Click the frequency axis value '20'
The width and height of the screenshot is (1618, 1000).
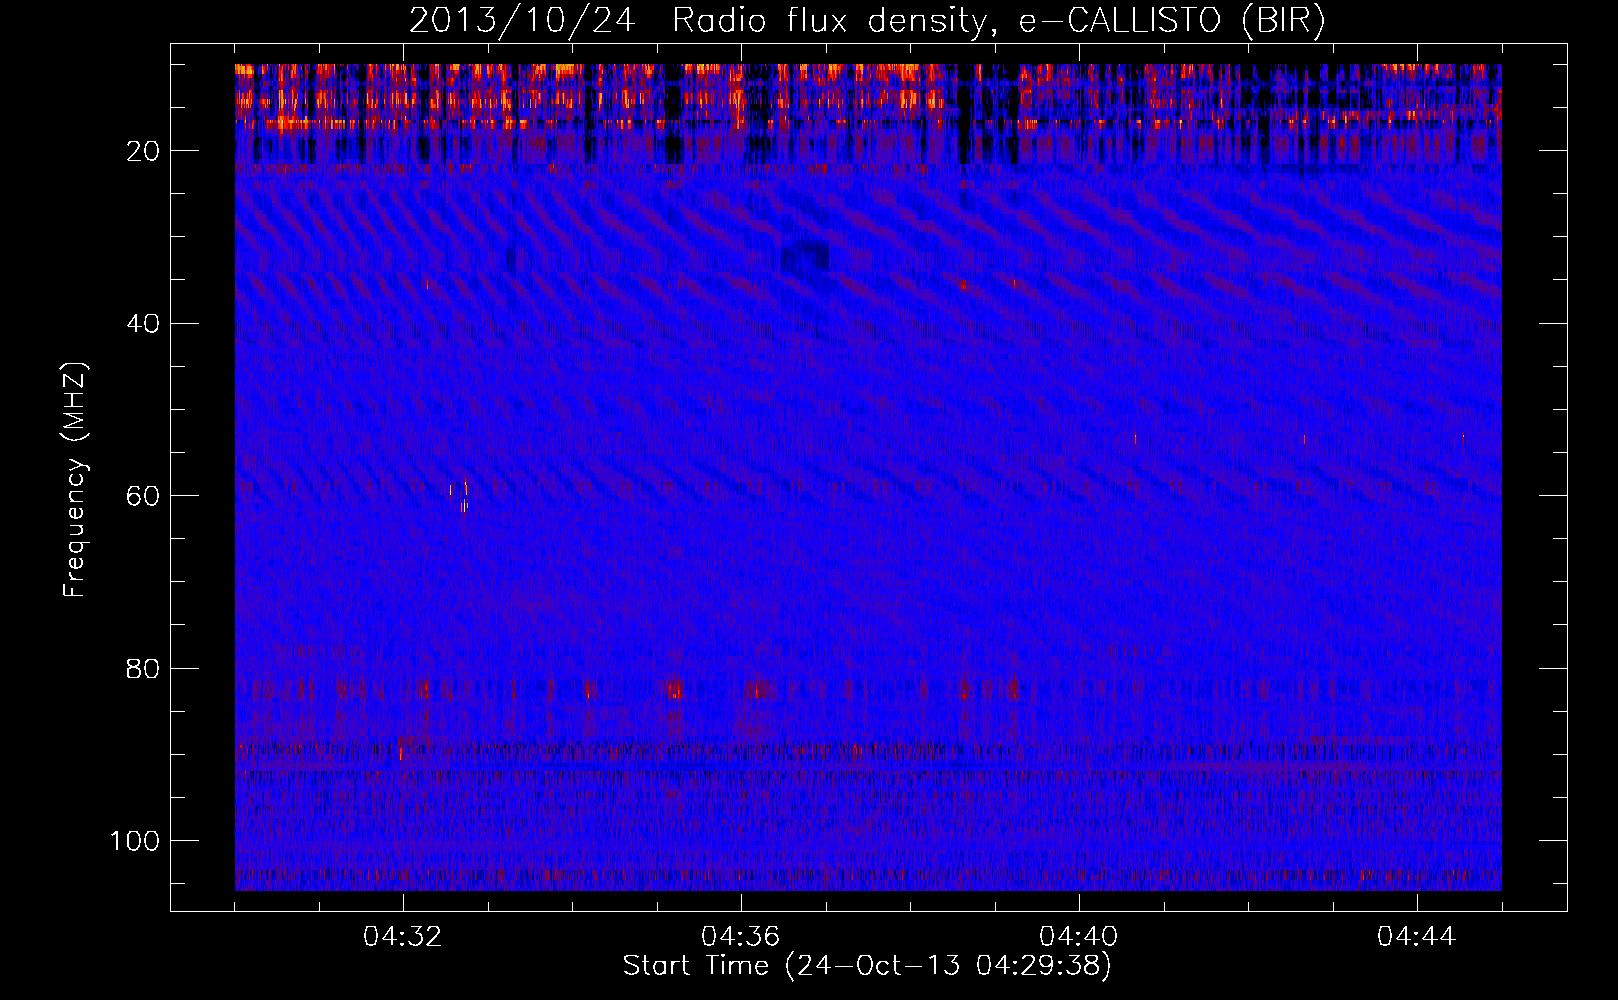tap(144, 151)
